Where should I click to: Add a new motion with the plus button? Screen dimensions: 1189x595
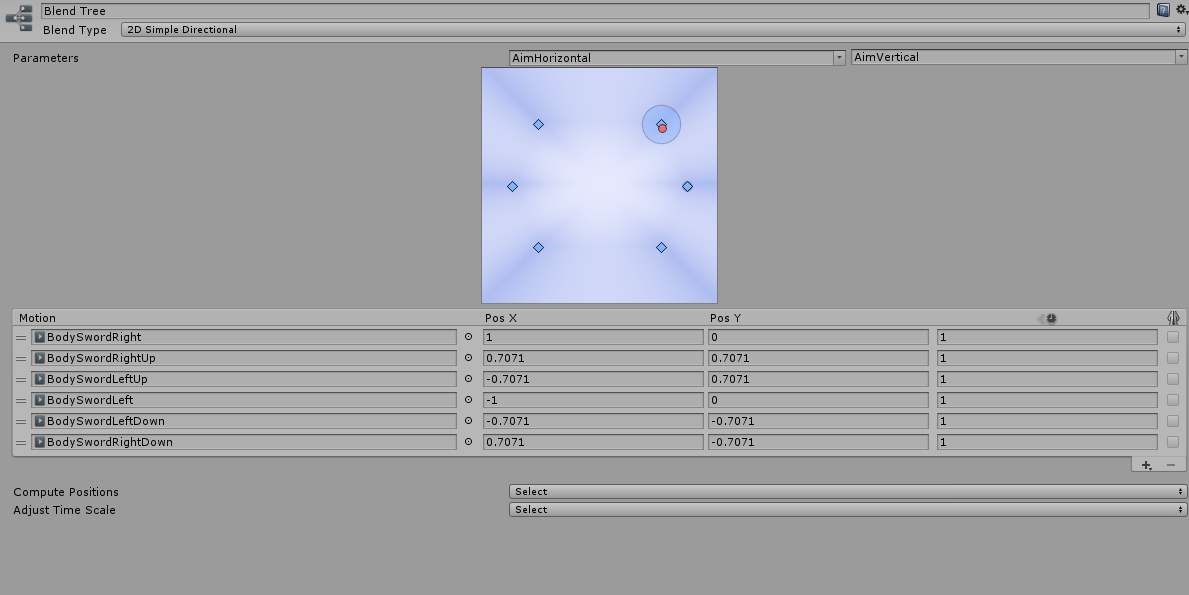1146,464
